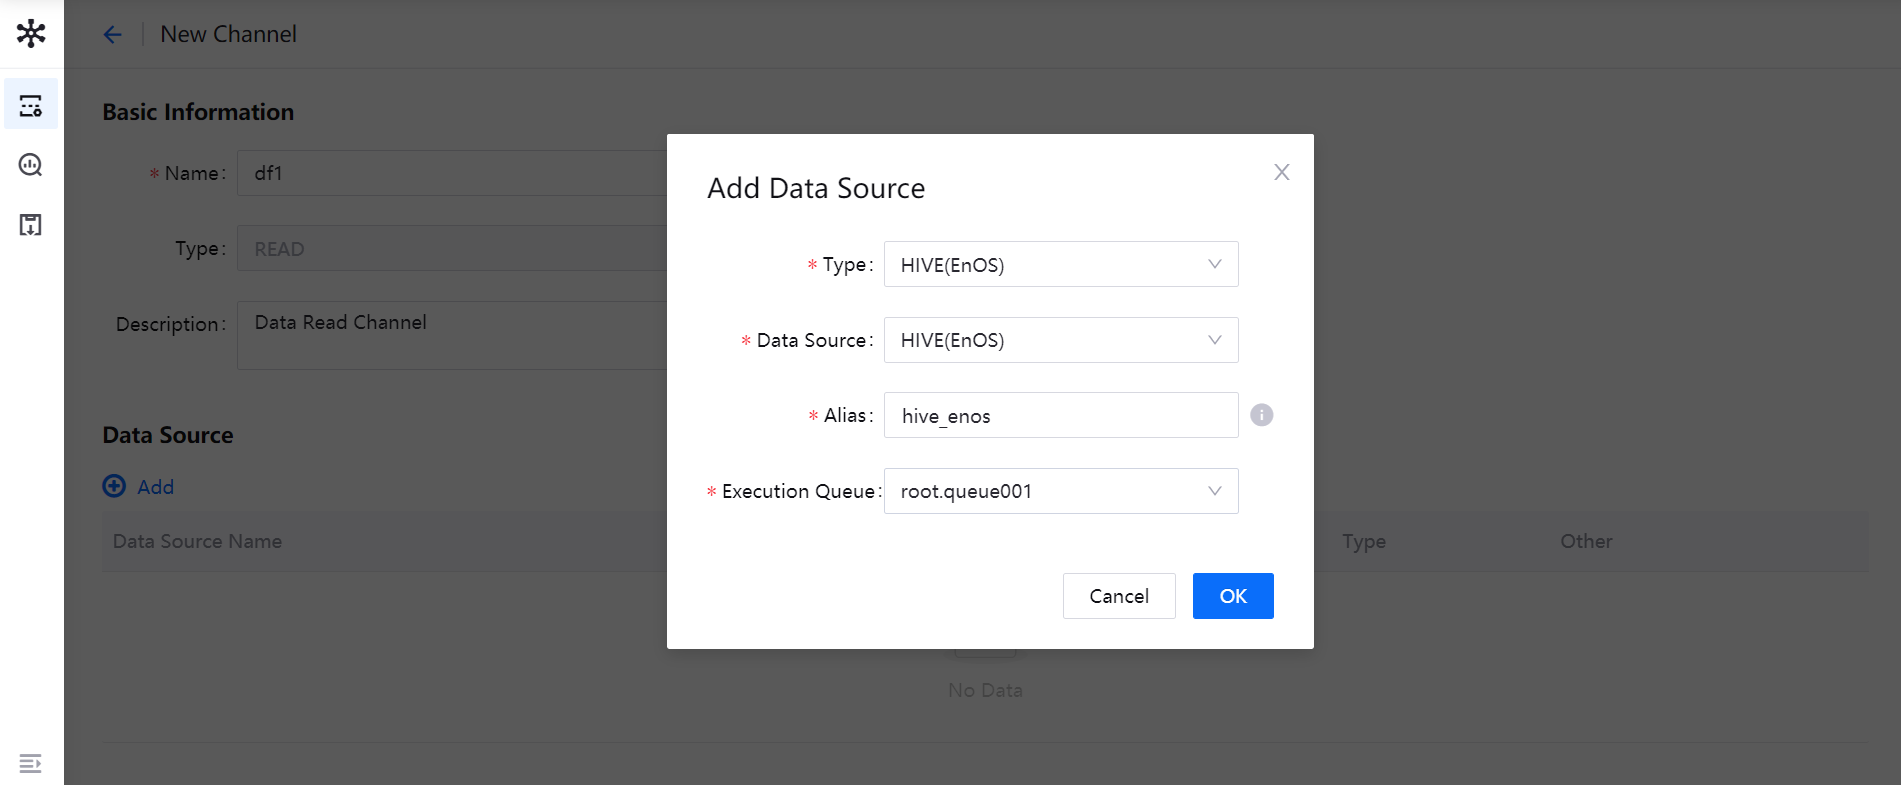Confirm with the OK button
Screen dimensions: 1901x785
coord(1233,596)
